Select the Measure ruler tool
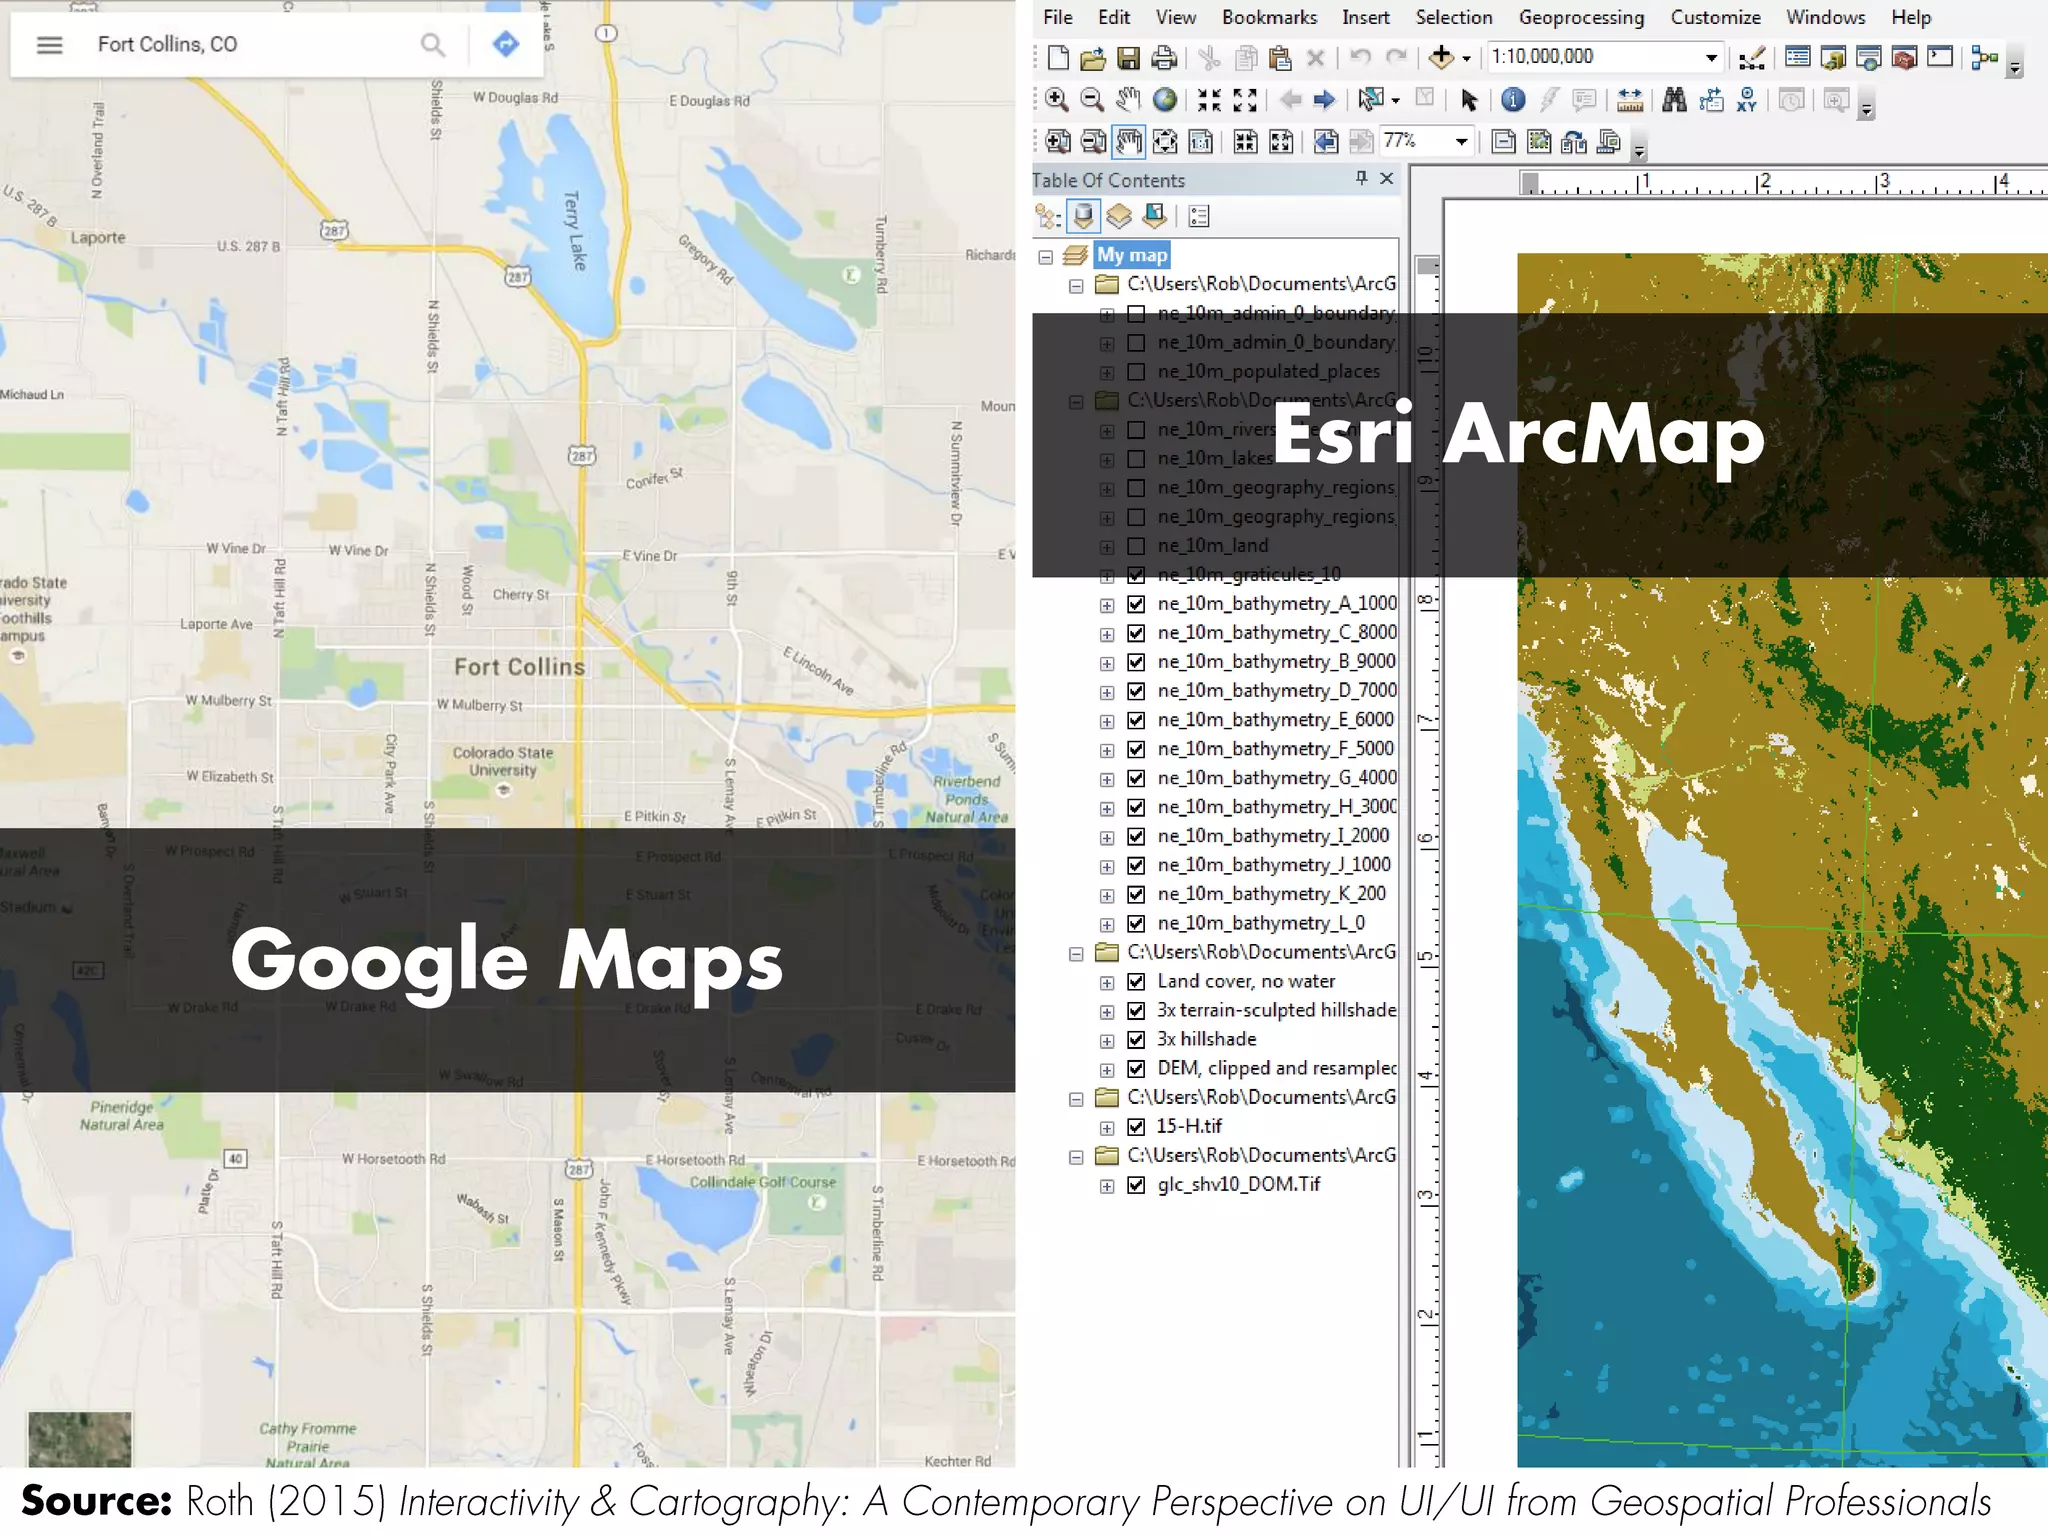 point(1630,99)
